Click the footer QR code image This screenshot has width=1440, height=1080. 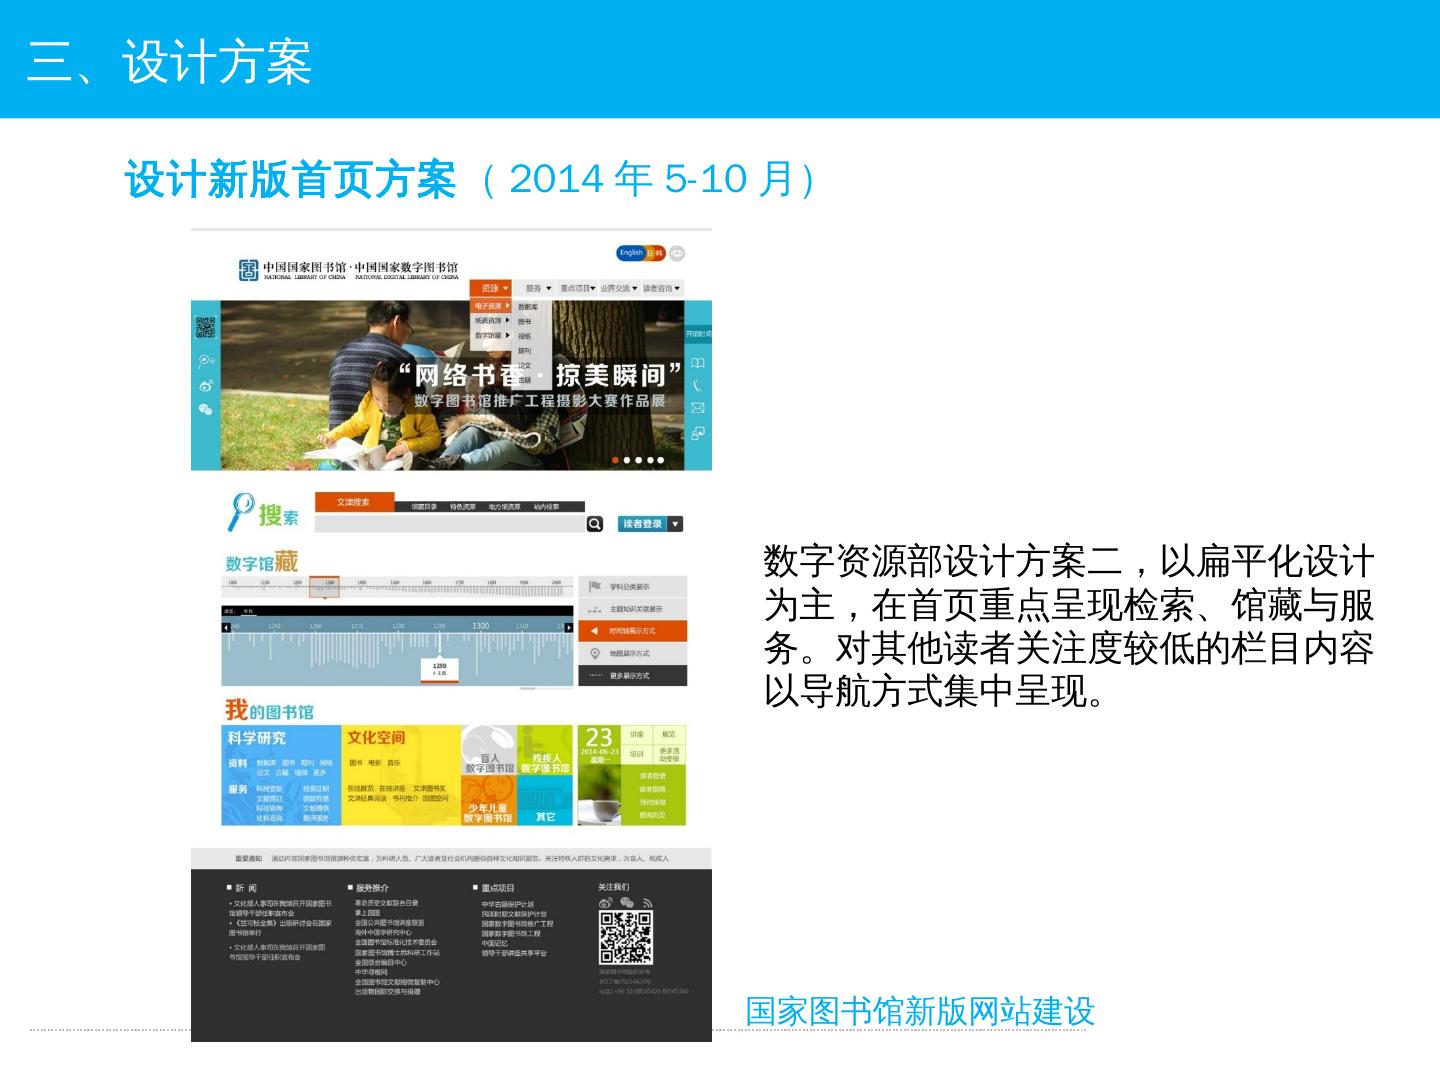(x=625, y=938)
